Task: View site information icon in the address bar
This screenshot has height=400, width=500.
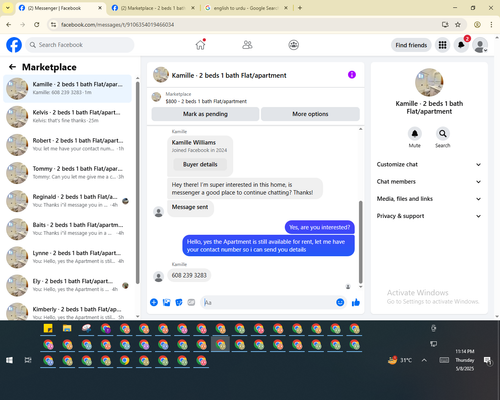Action: pos(53,24)
